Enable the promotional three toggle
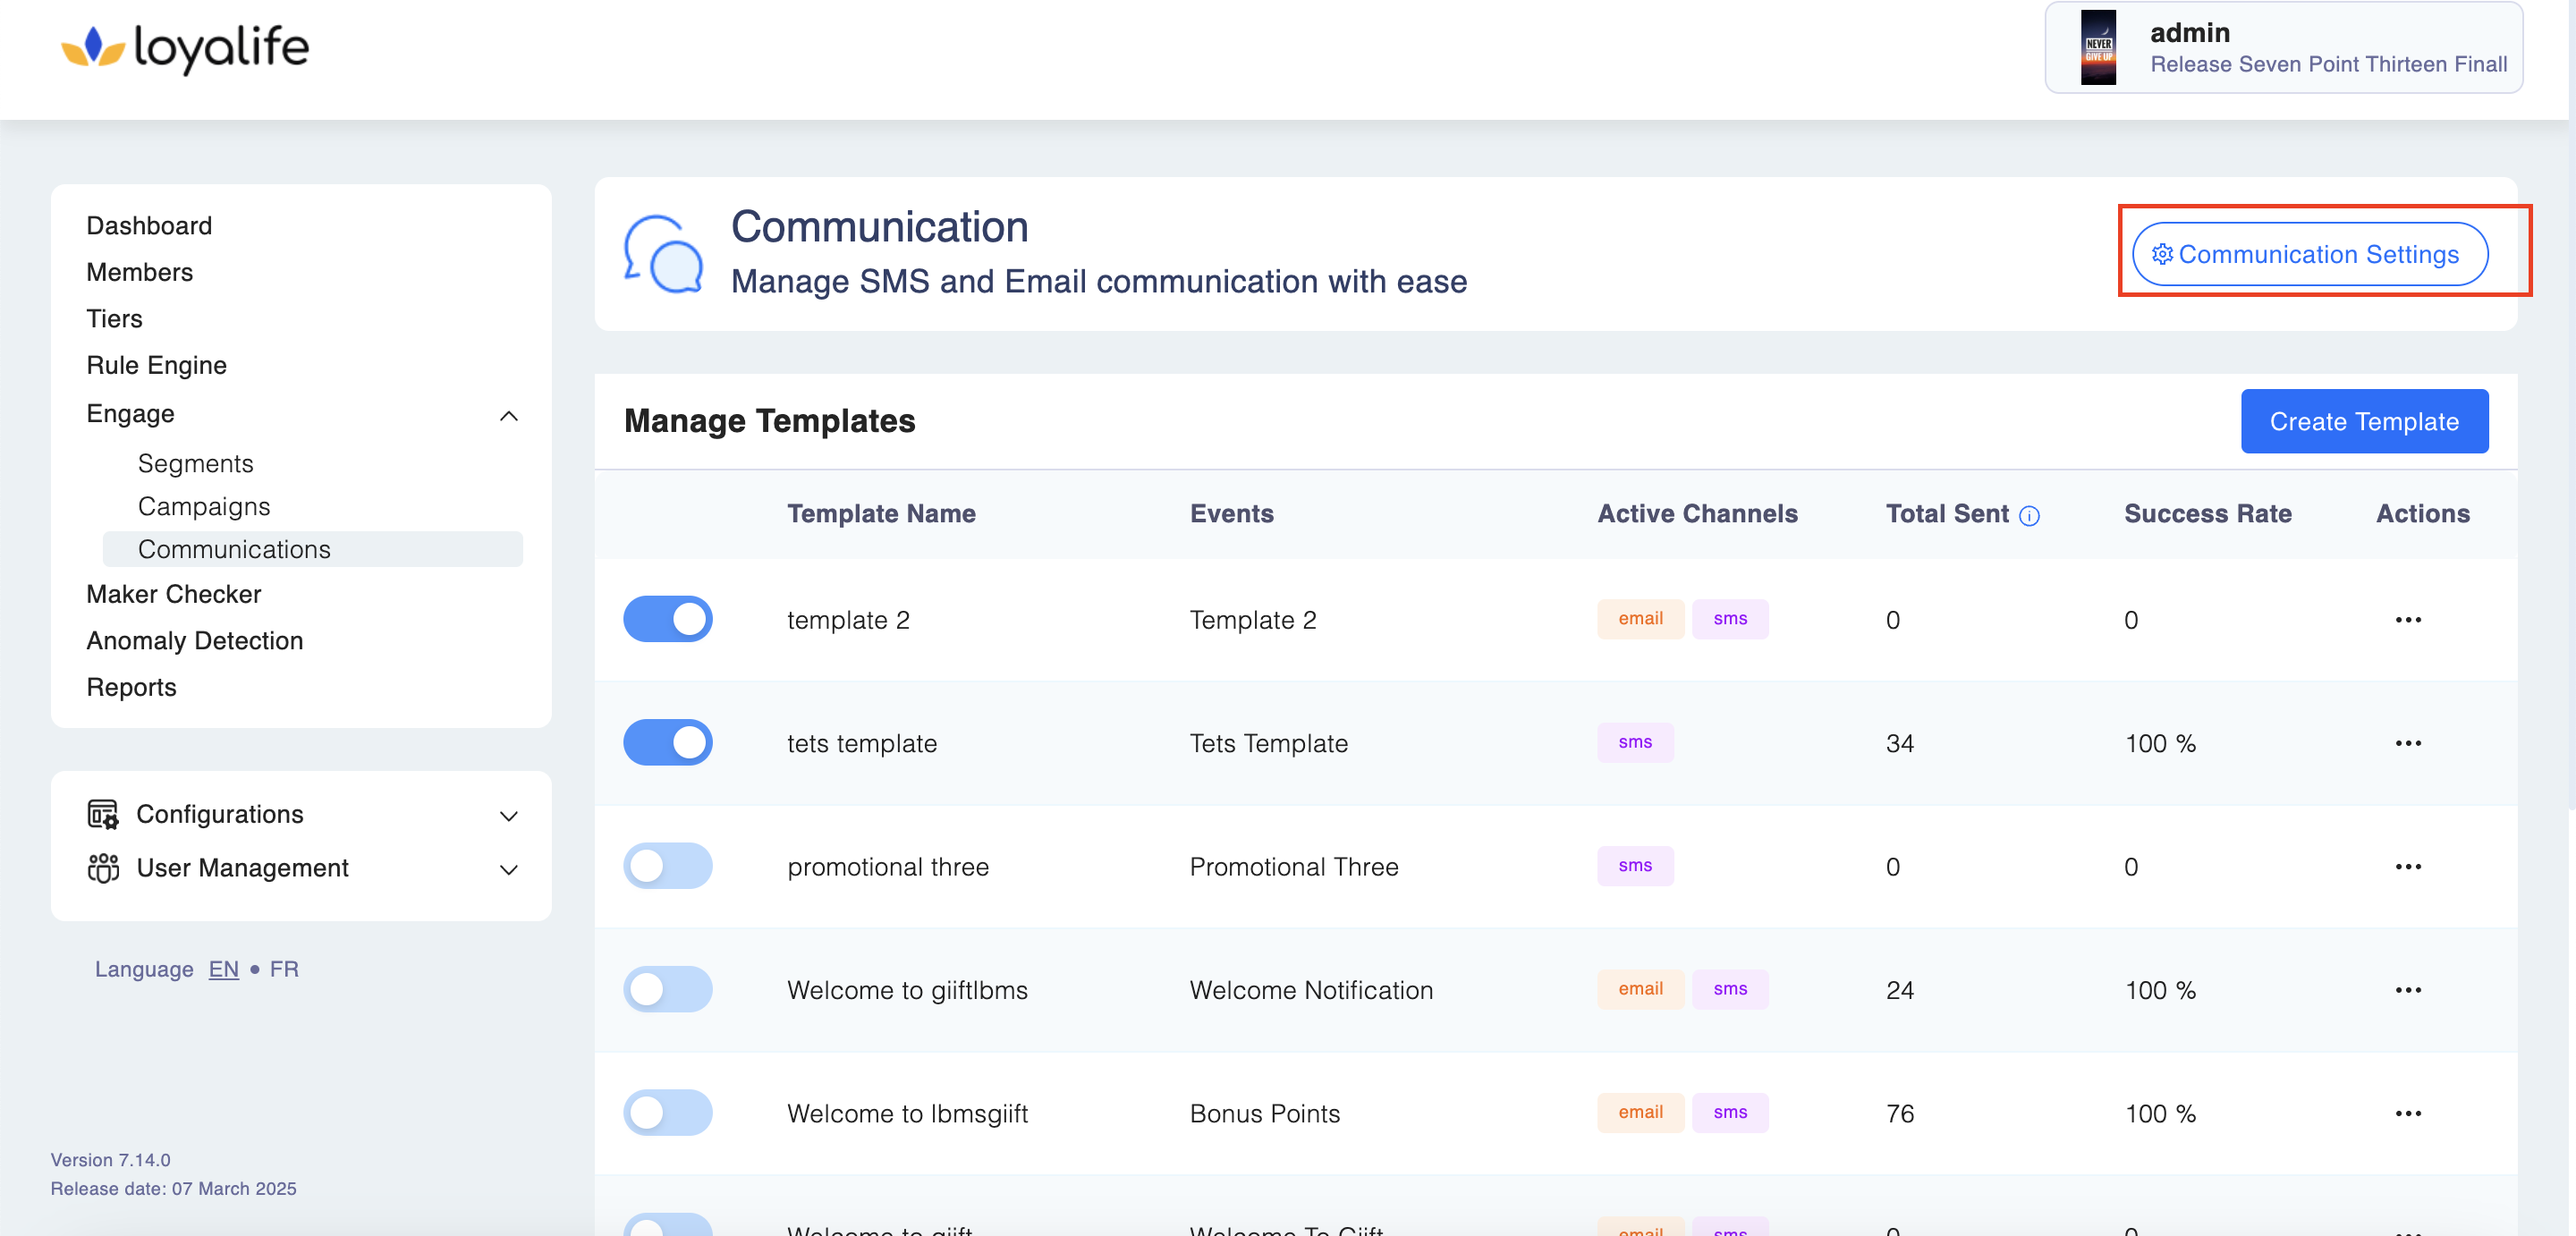Screen dimensions: 2576x1236 click(x=667, y=866)
